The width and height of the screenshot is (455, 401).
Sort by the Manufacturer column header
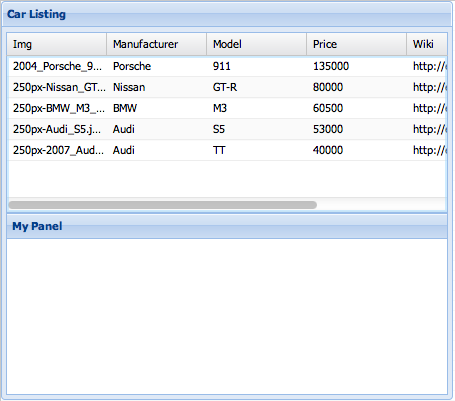[157, 44]
